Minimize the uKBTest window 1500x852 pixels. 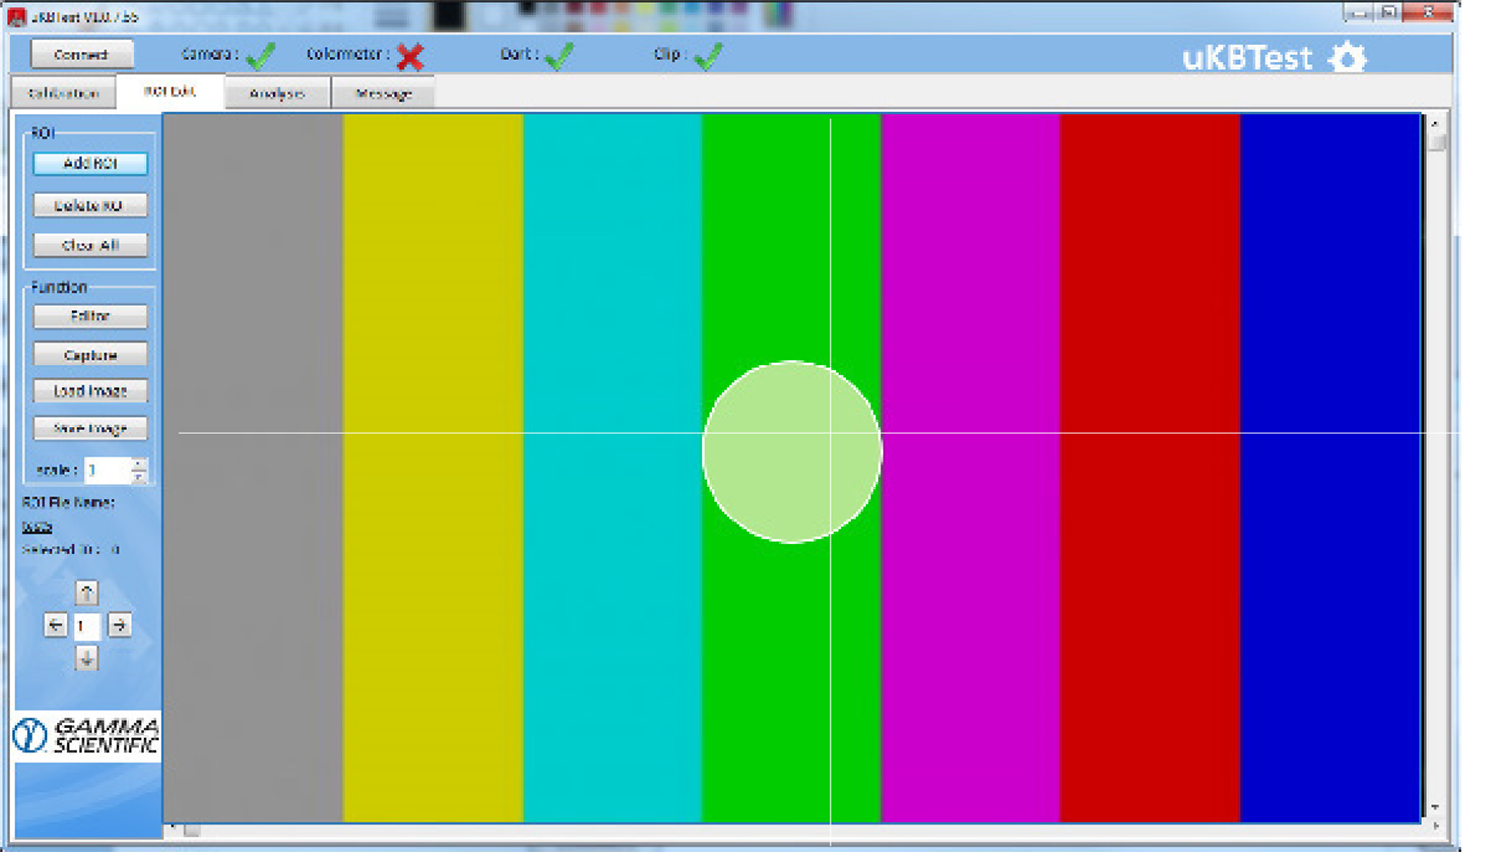pos(1357,12)
